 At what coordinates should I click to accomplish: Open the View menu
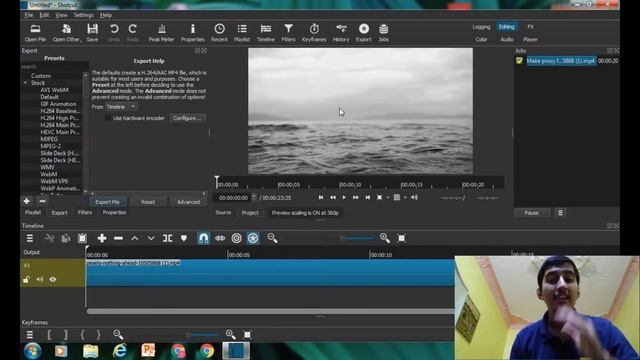(61, 15)
